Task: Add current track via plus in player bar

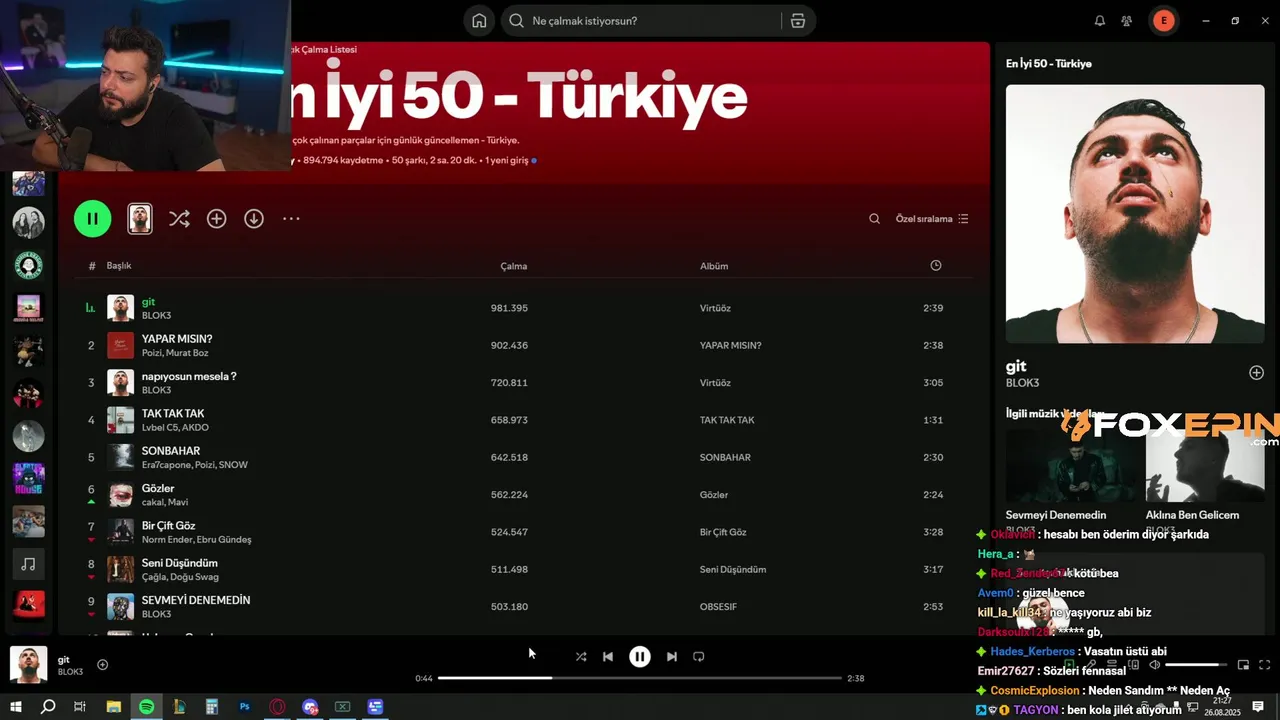Action: point(102,665)
